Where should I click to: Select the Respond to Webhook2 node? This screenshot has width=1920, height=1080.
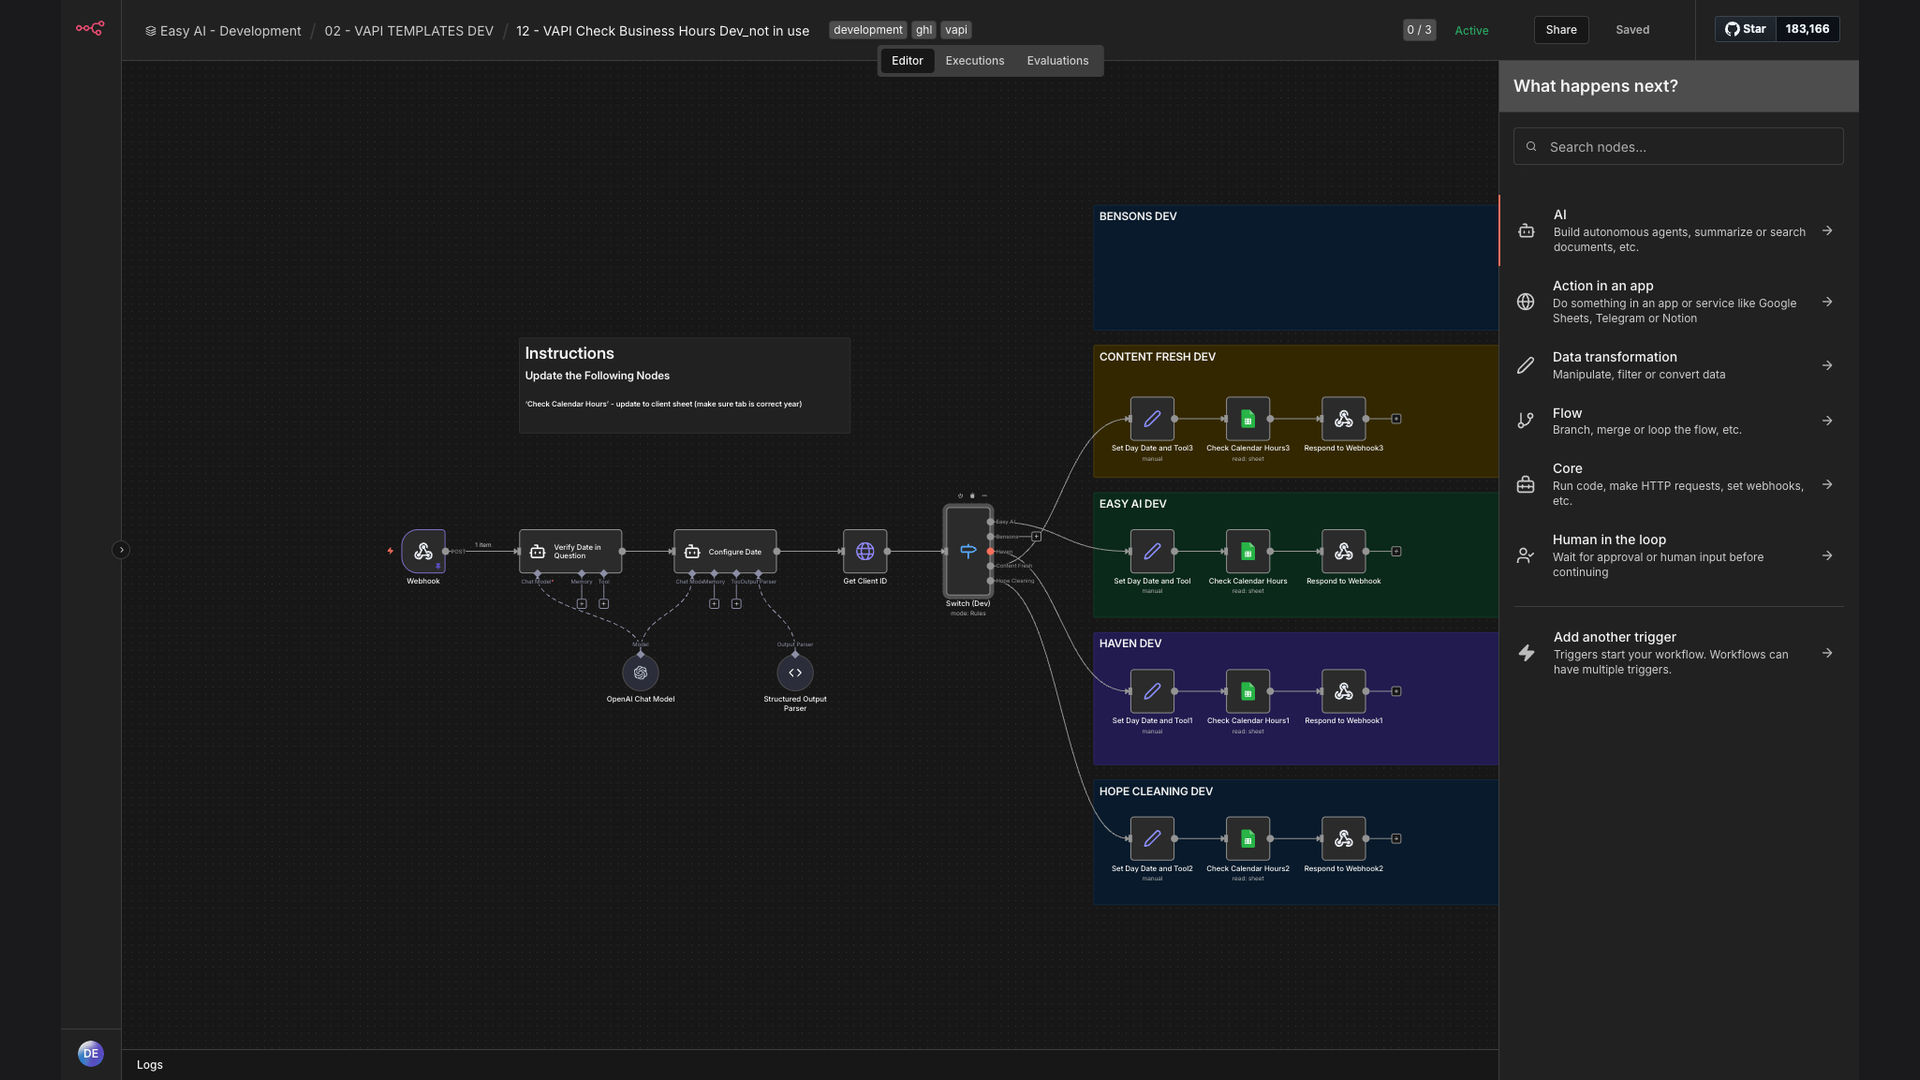click(x=1344, y=839)
